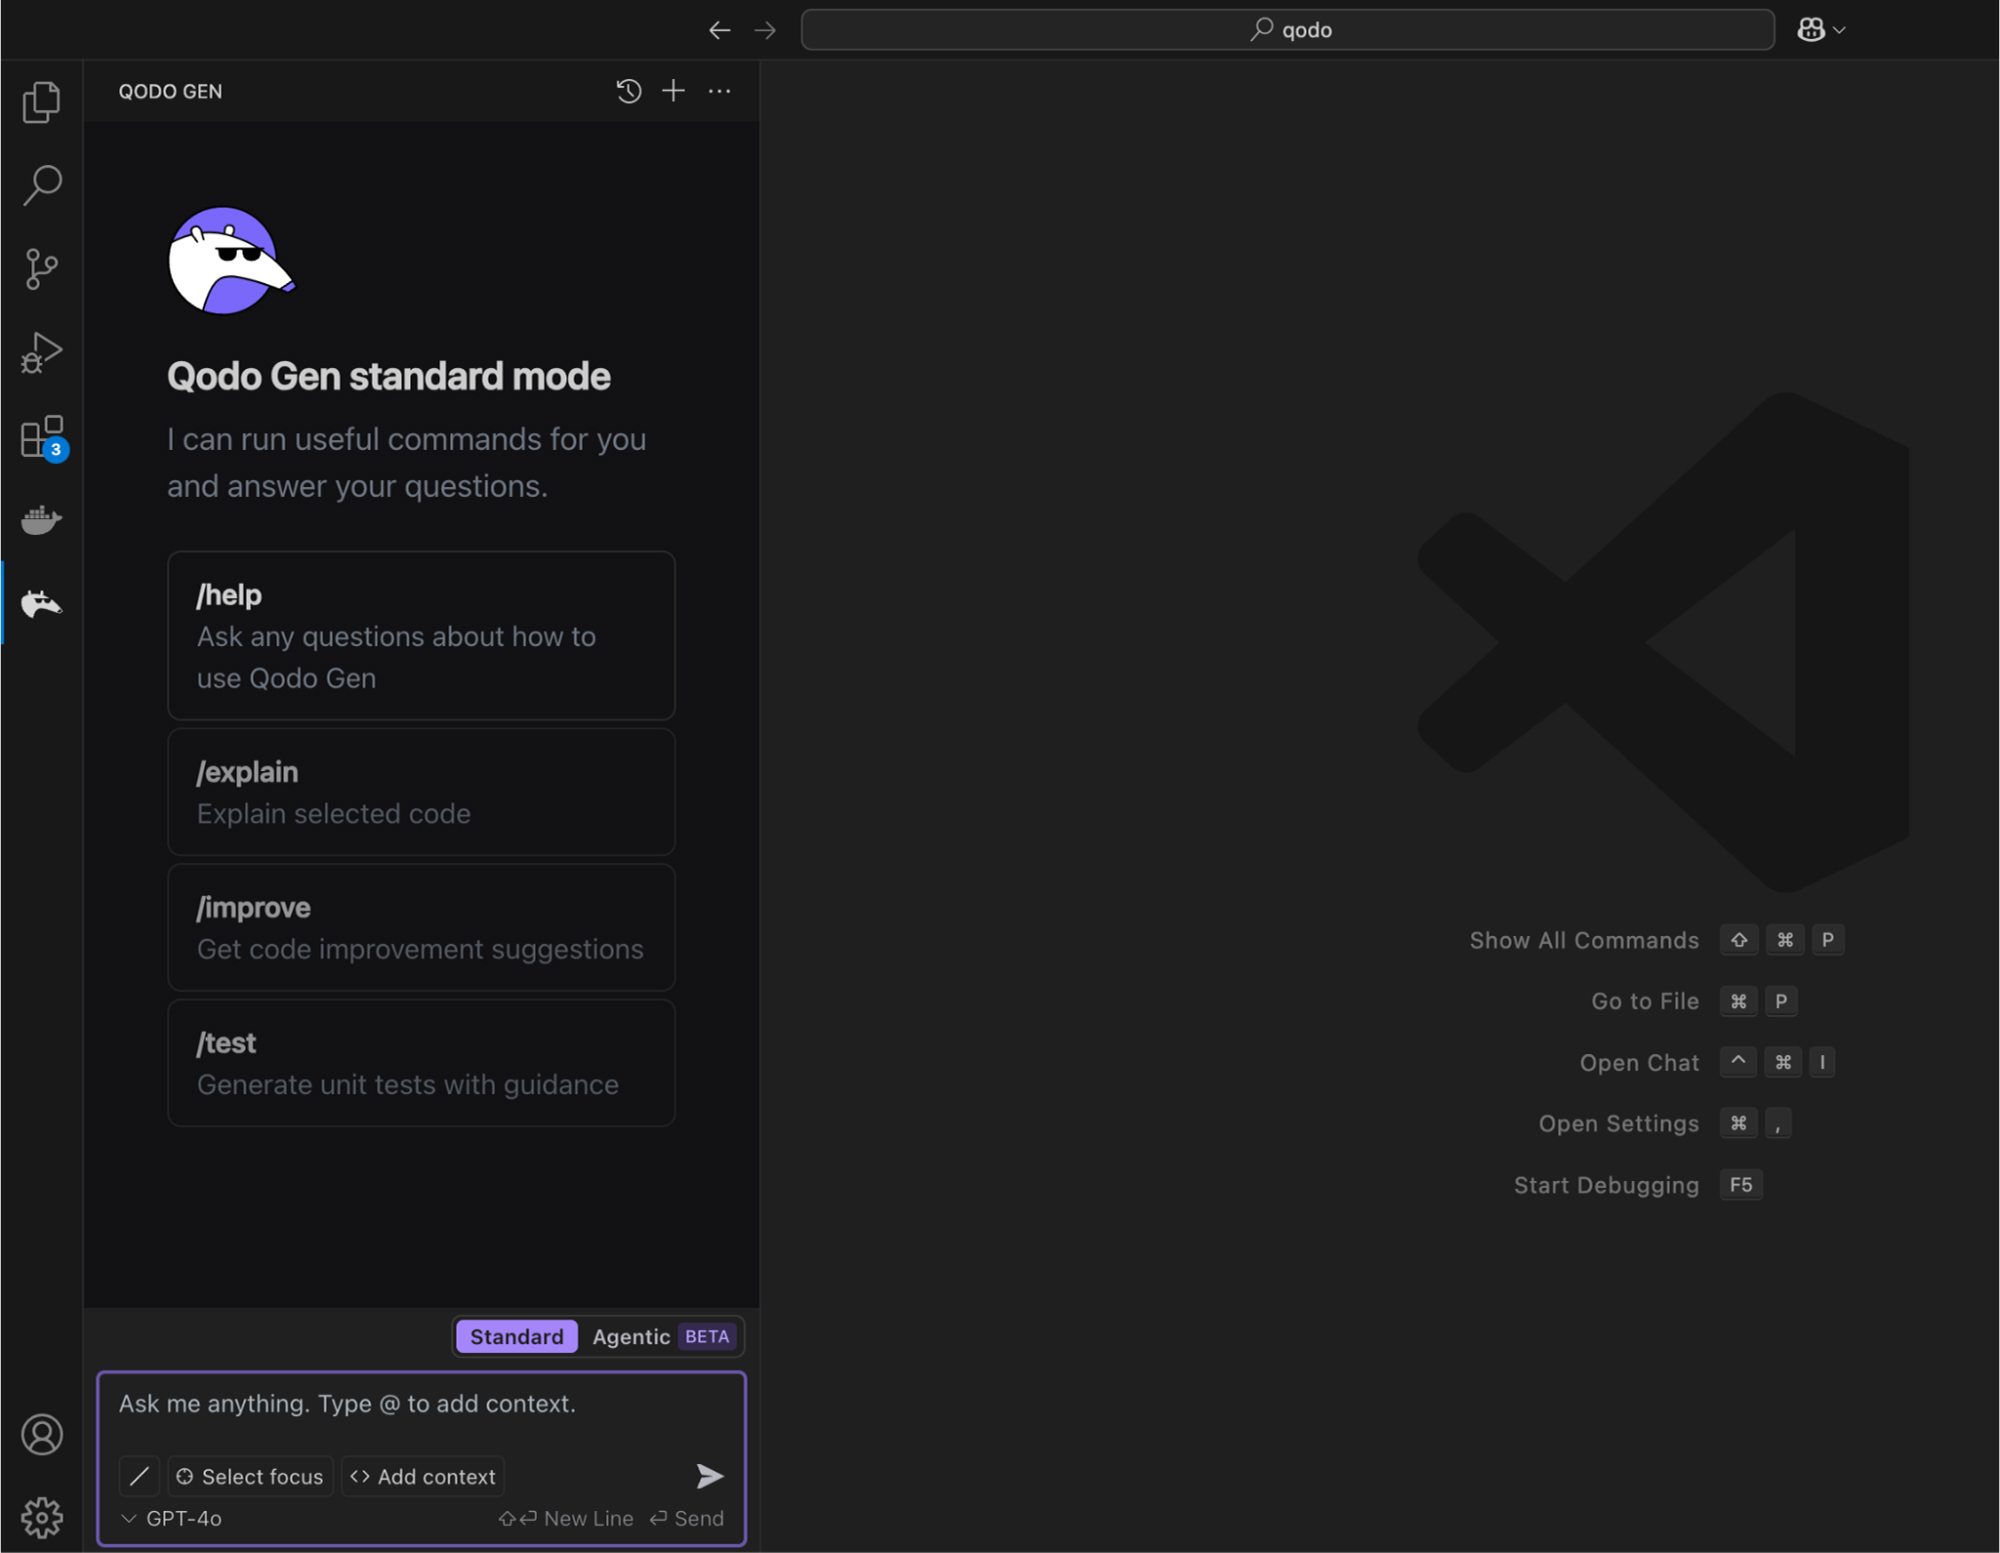Image resolution: width=2000 pixels, height=1553 pixels.
Task: Select the Qodo Gen sidebar icon
Action: 41,603
